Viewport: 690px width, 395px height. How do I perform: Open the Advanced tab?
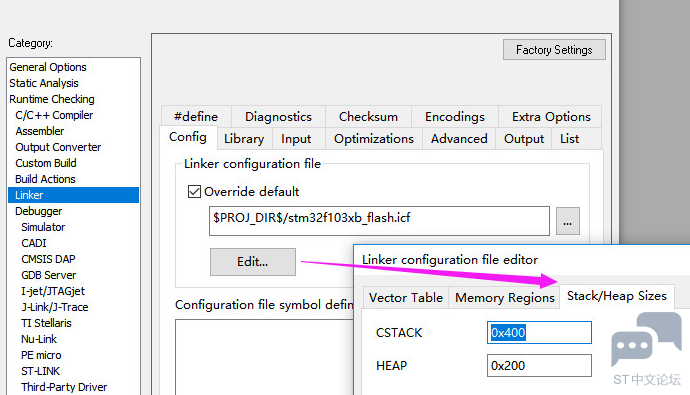pos(459,139)
